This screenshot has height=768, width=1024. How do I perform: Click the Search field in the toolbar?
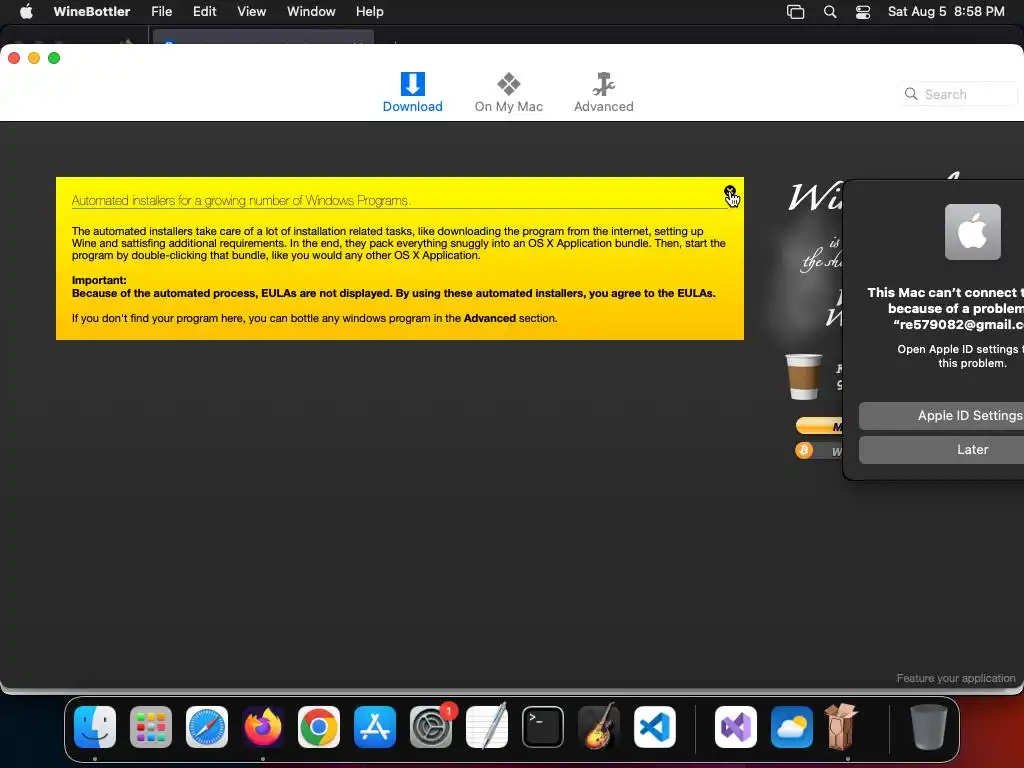[x=960, y=94]
